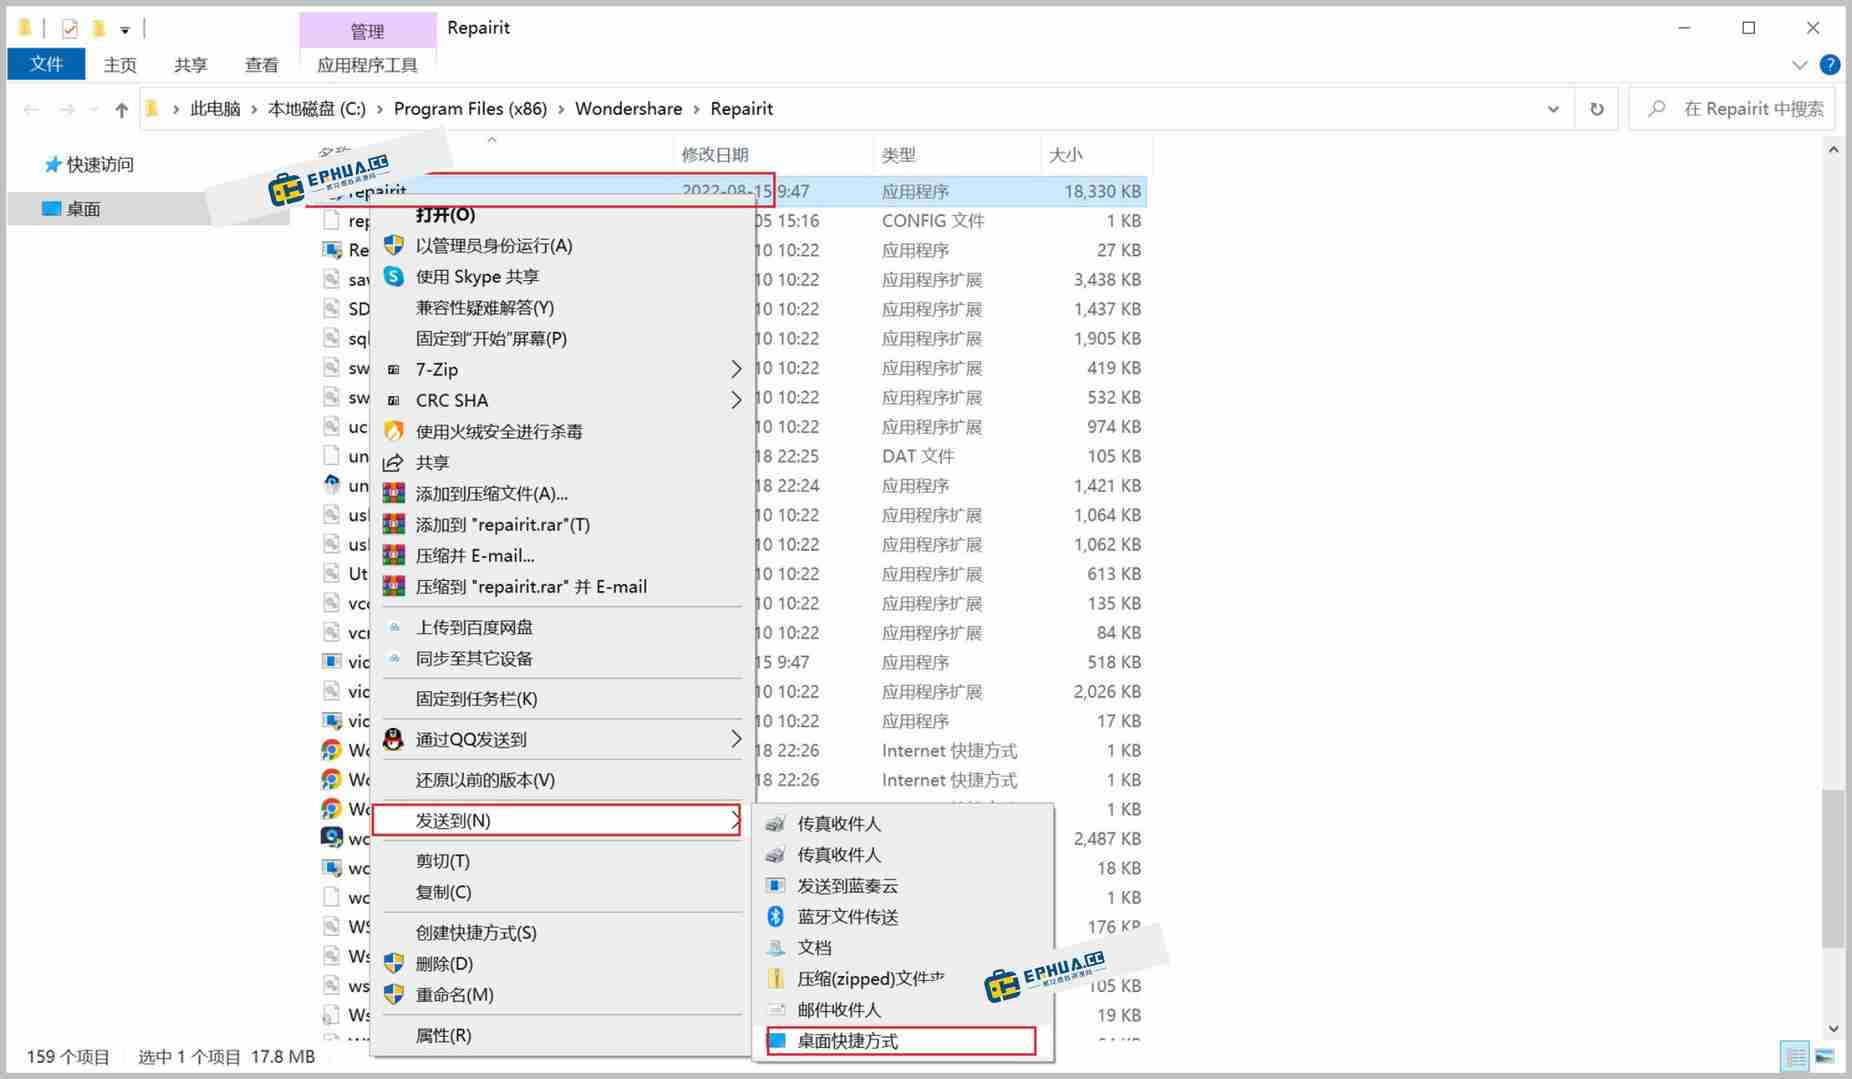Select 桌面 in the navigation pane

(83, 208)
